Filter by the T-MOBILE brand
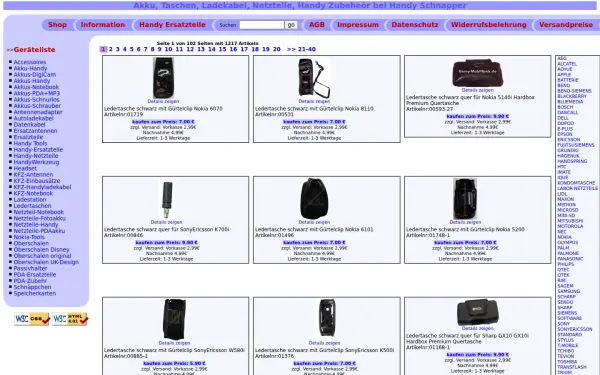 (568, 346)
